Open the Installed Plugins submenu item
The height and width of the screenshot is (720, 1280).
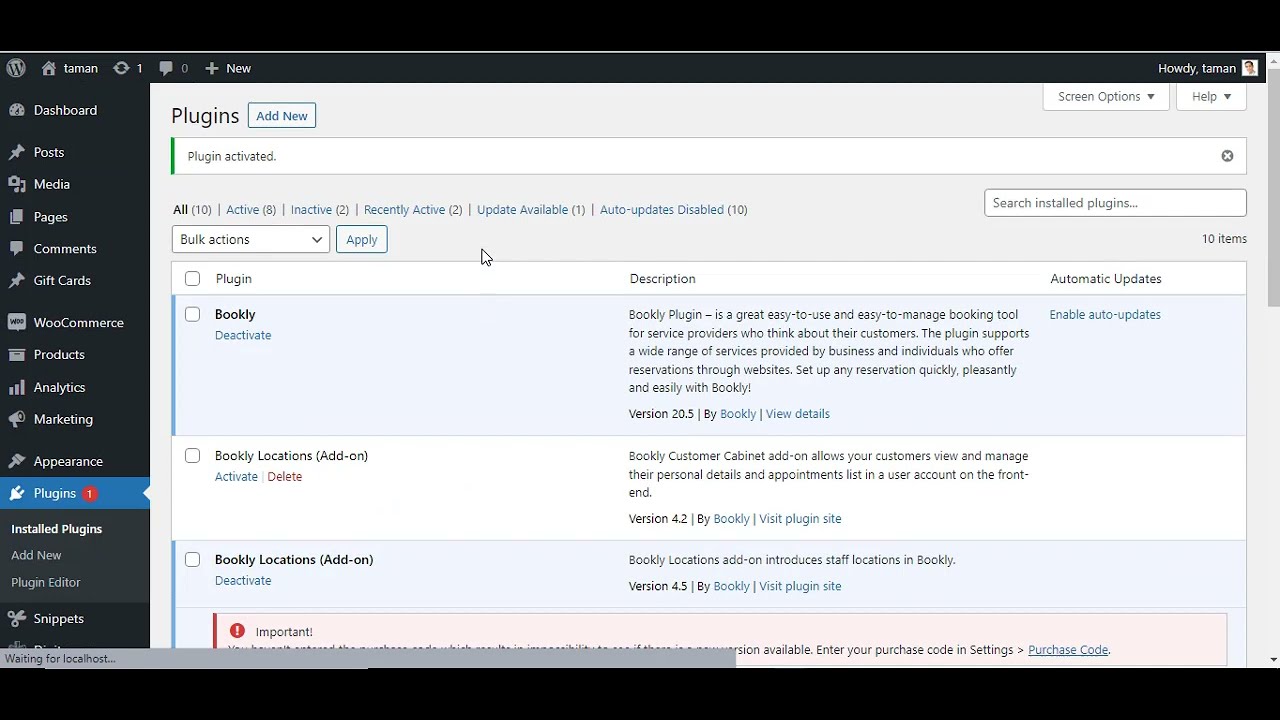57,529
